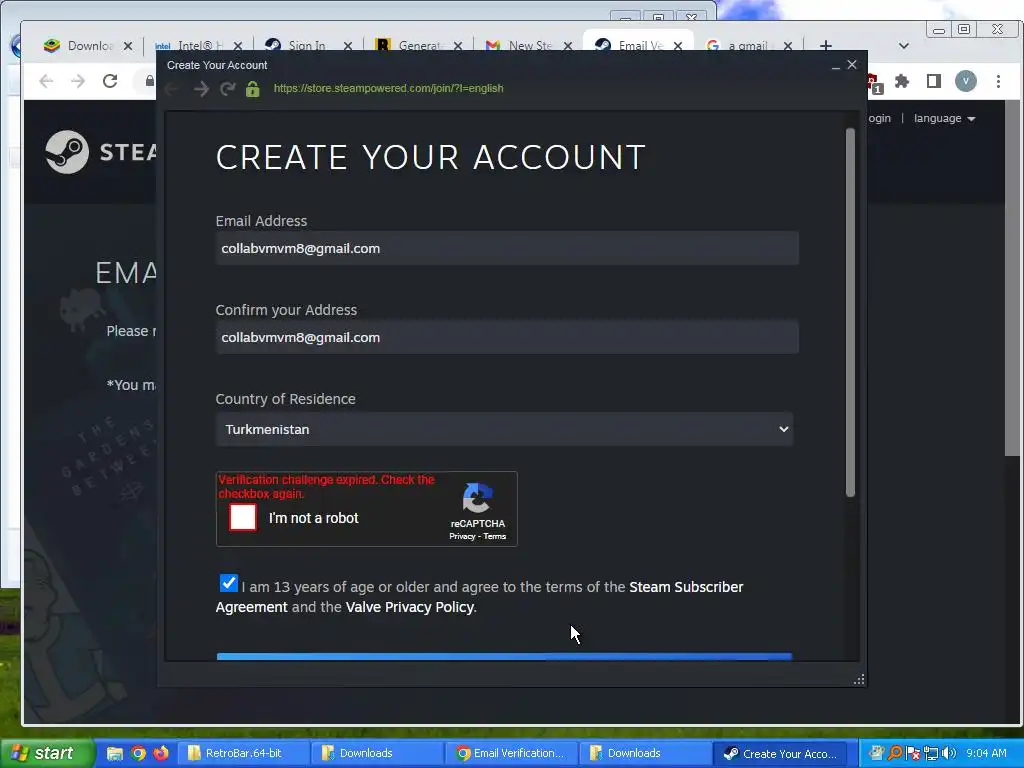Click the red security shield tray icon
1024x768 pixels.
913,753
